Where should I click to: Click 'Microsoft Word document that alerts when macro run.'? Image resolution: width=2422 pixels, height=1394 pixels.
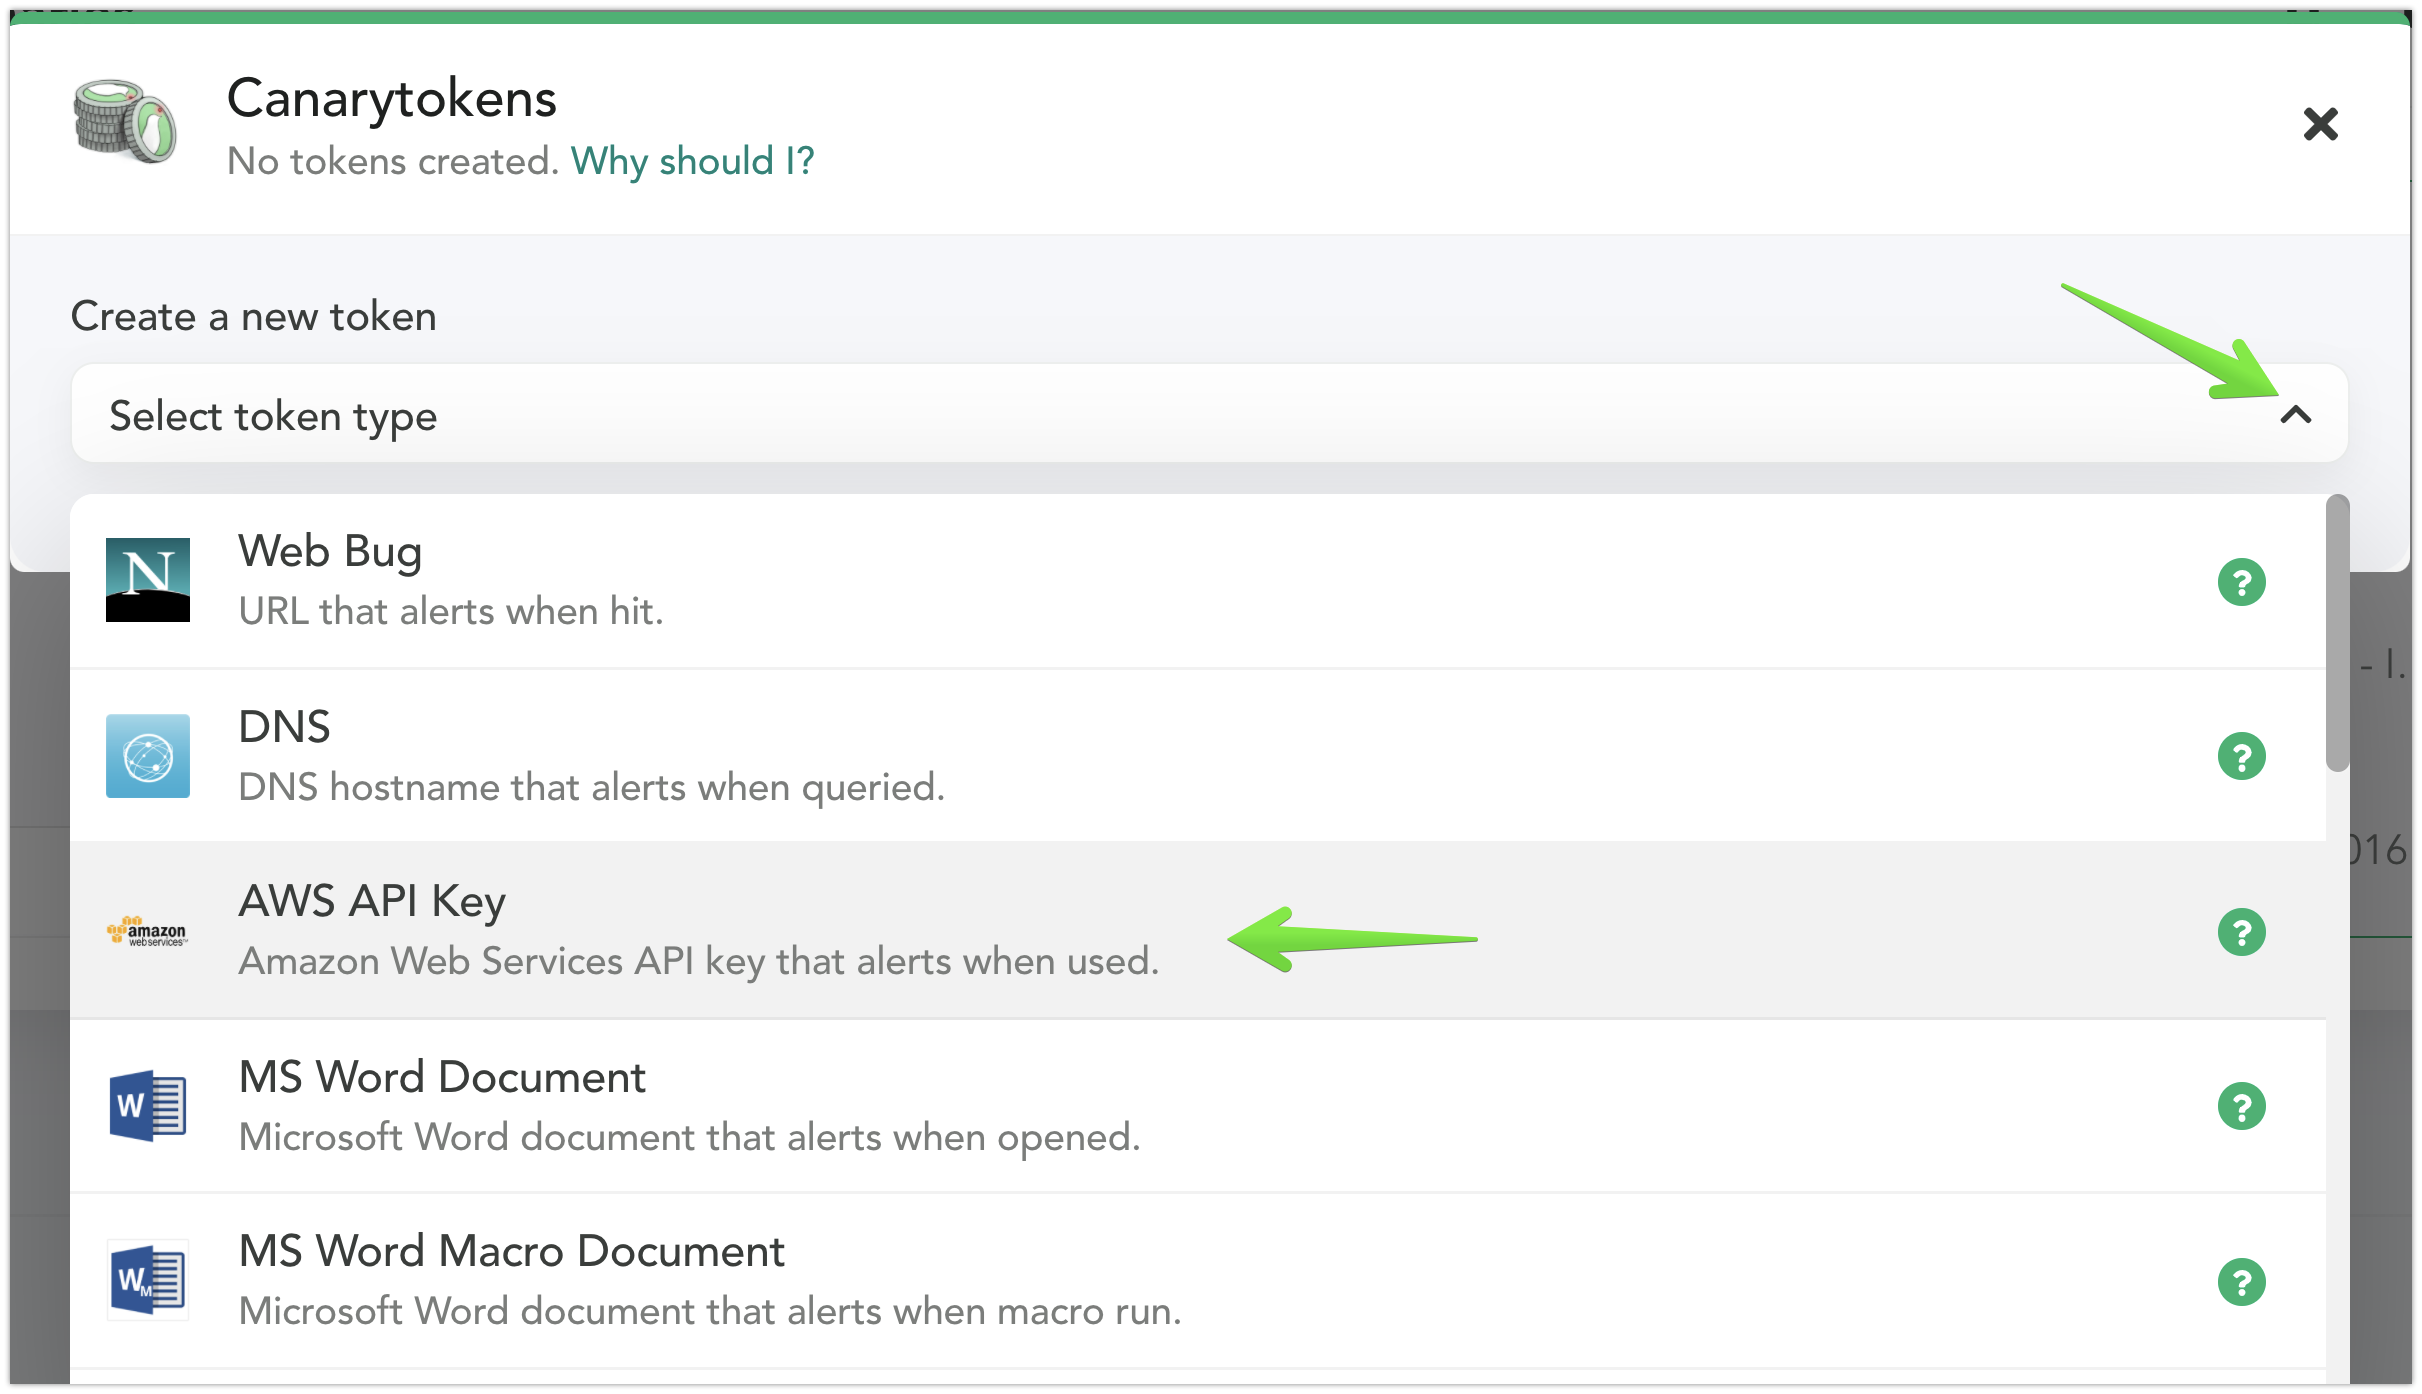tap(710, 1311)
